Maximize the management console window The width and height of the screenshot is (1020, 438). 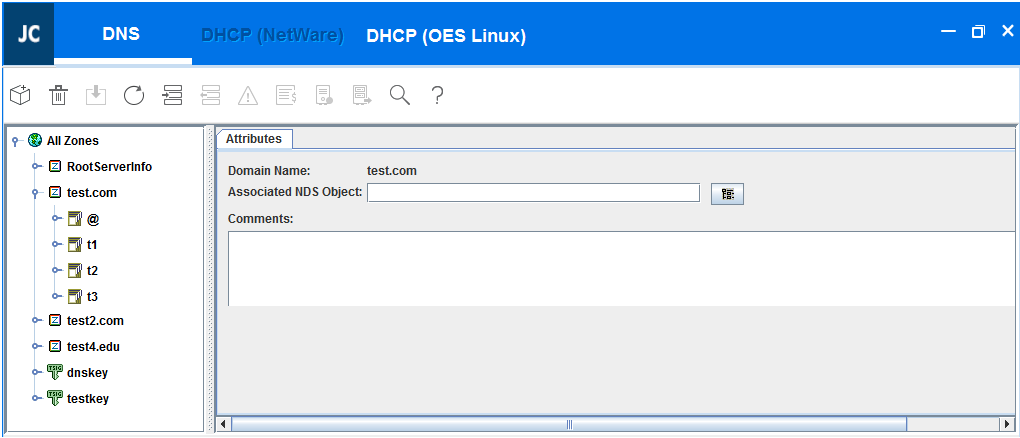pos(978,31)
